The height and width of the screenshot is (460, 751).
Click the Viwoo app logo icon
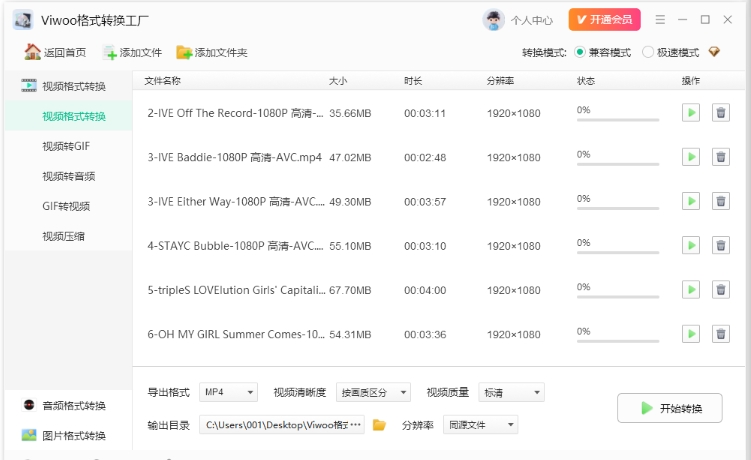23,20
